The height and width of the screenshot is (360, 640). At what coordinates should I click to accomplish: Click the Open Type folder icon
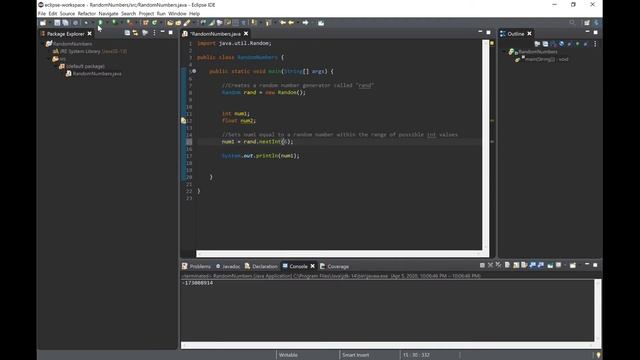[170, 23]
